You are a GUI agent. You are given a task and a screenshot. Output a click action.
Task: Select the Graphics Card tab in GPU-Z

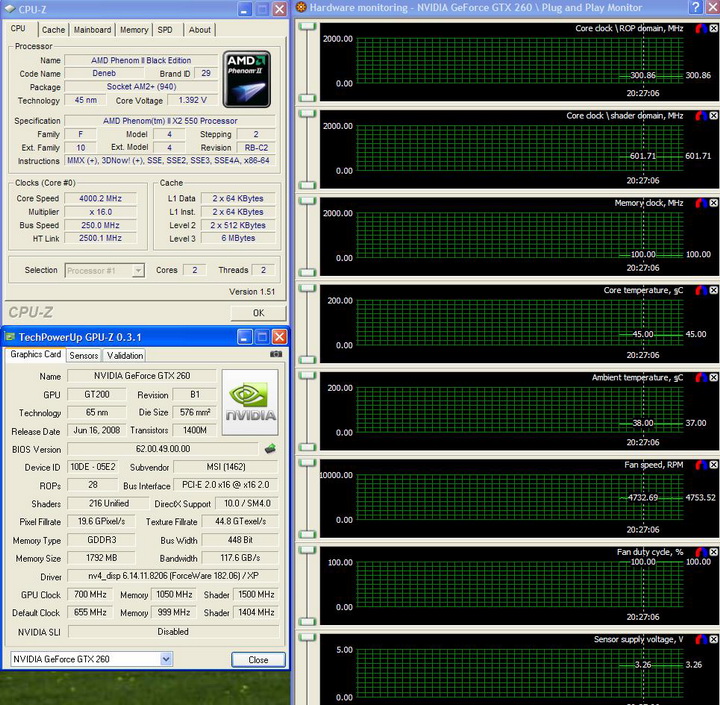point(35,354)
